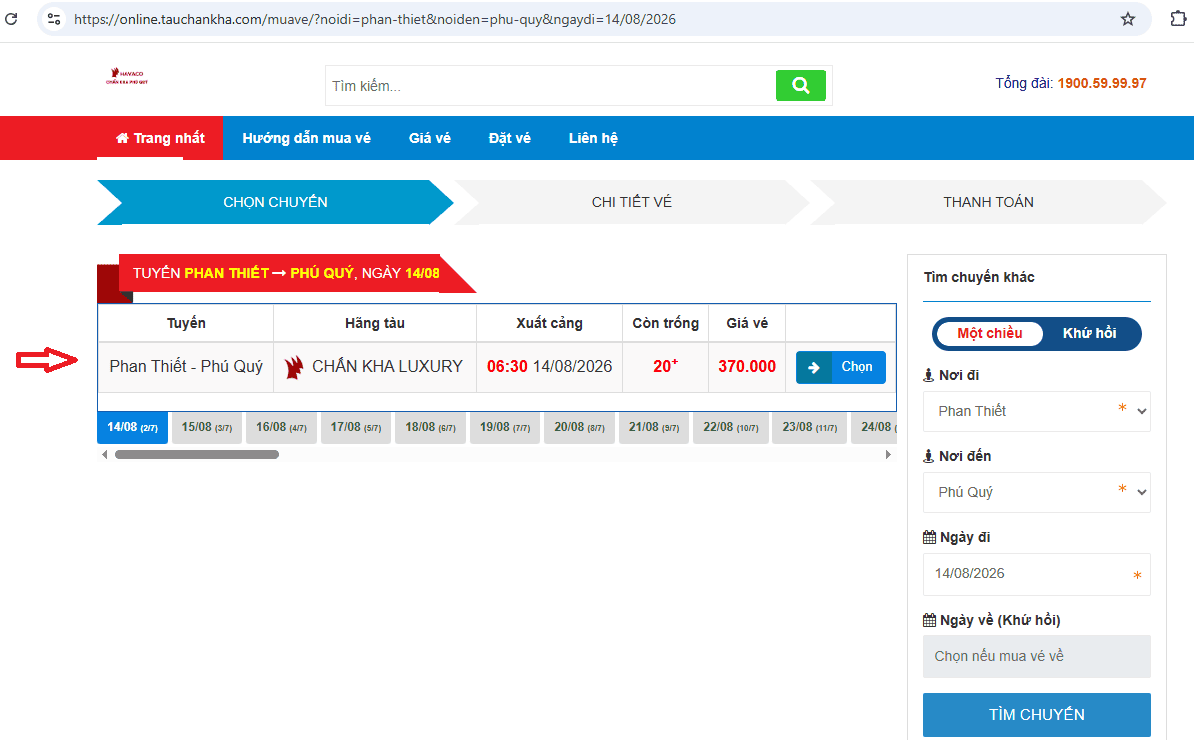
Task: Open Trang nhất menu item
Action: 160,138
